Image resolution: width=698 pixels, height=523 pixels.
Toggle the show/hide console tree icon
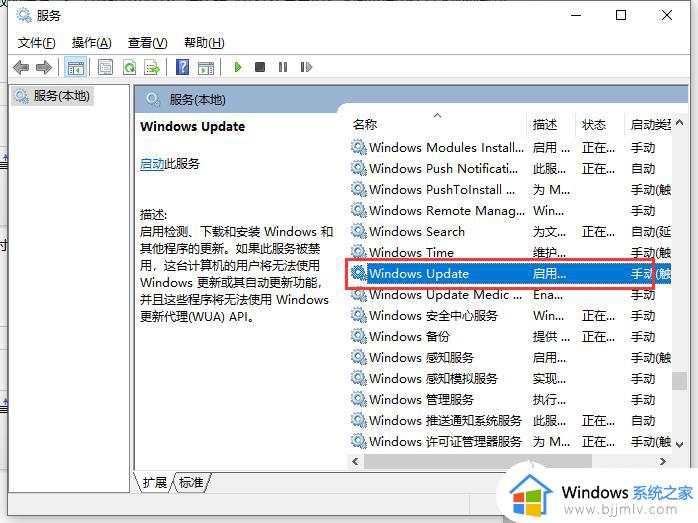tap(76, 68)
